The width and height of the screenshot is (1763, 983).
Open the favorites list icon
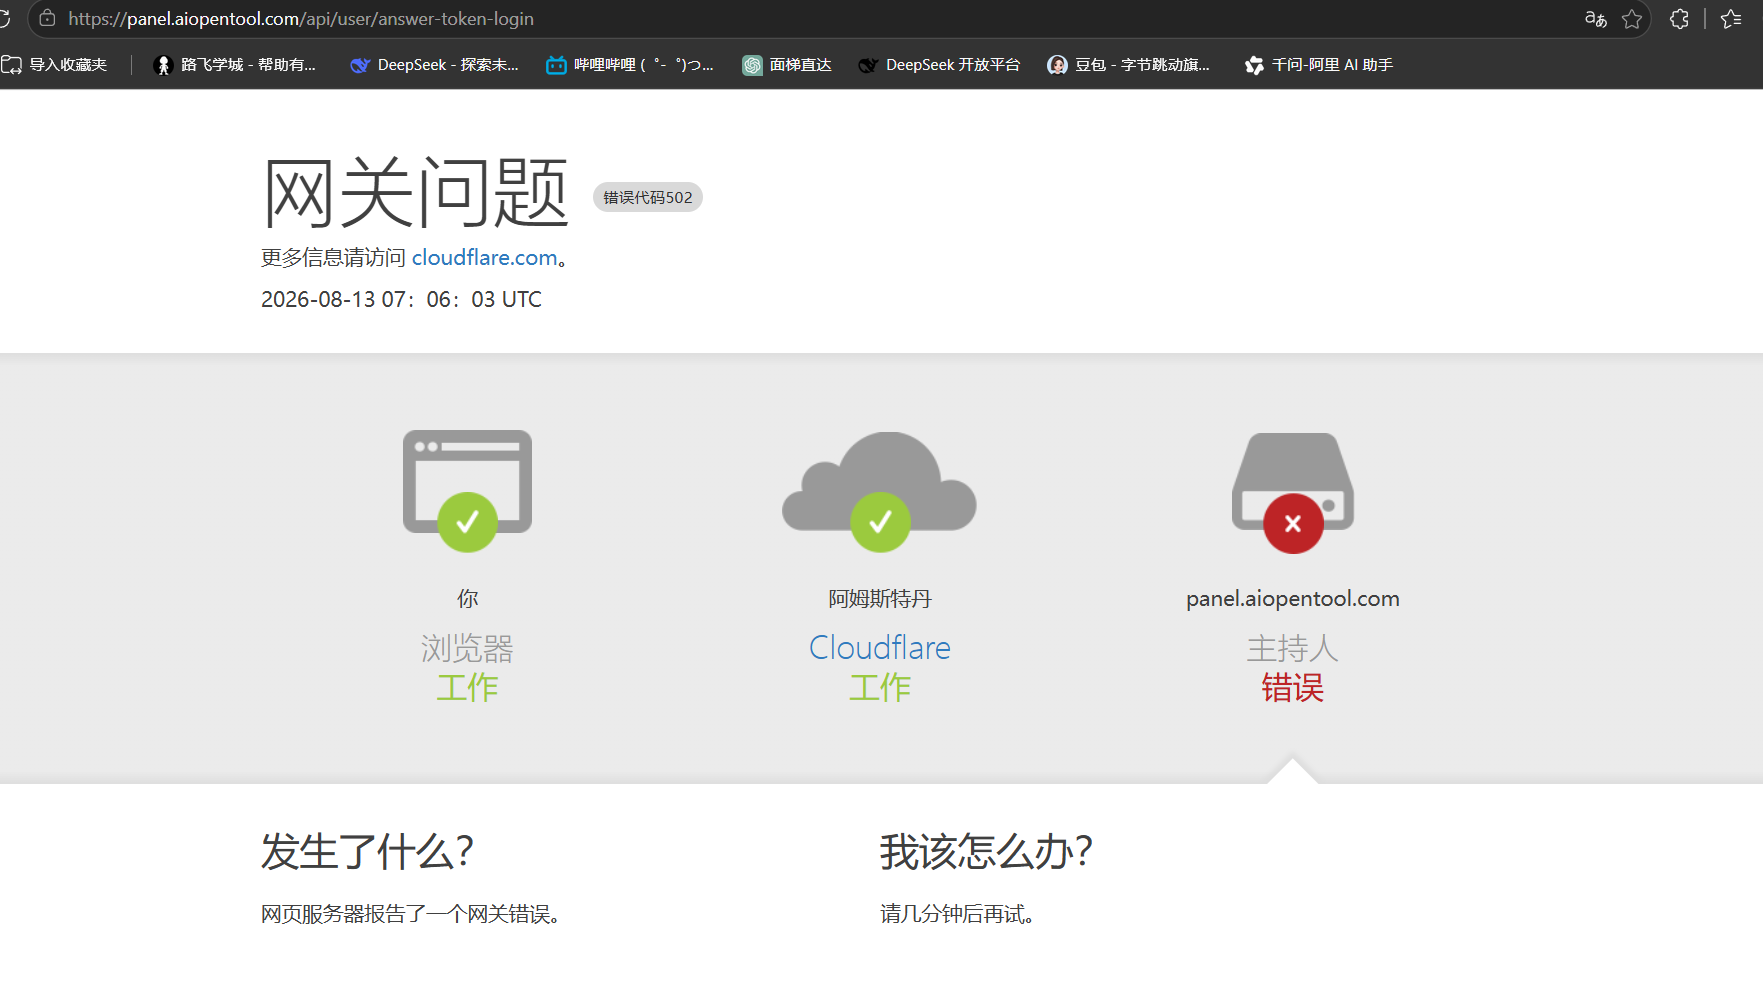1732,19
